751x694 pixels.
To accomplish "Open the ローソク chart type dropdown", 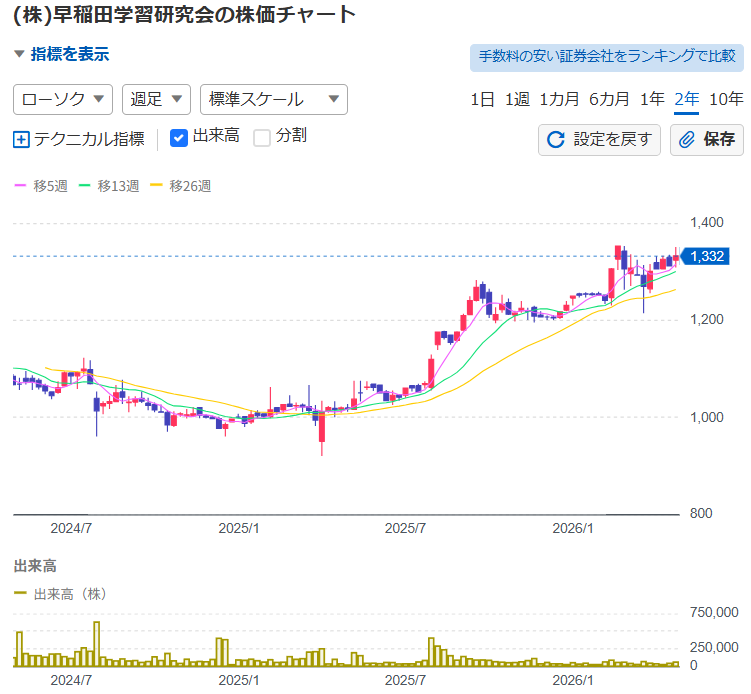I will click(x=63, y=100).
